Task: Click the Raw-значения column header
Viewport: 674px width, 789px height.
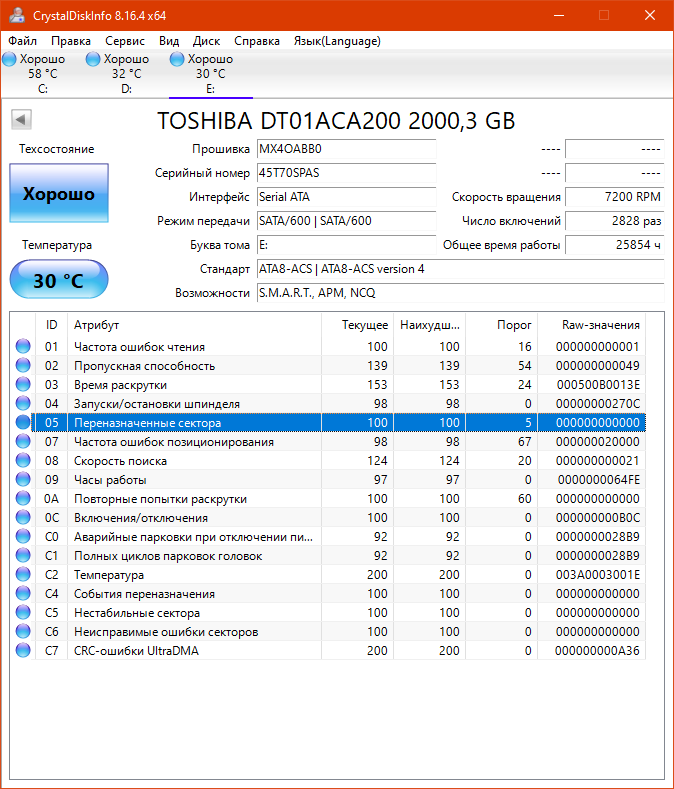Action: click(591, 325)
